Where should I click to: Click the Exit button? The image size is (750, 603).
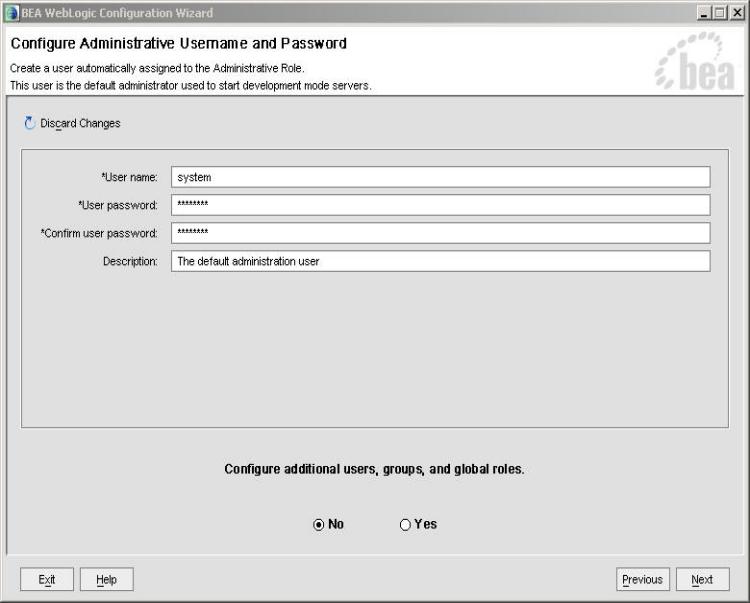pyautogui.click(x=47, y=579)
